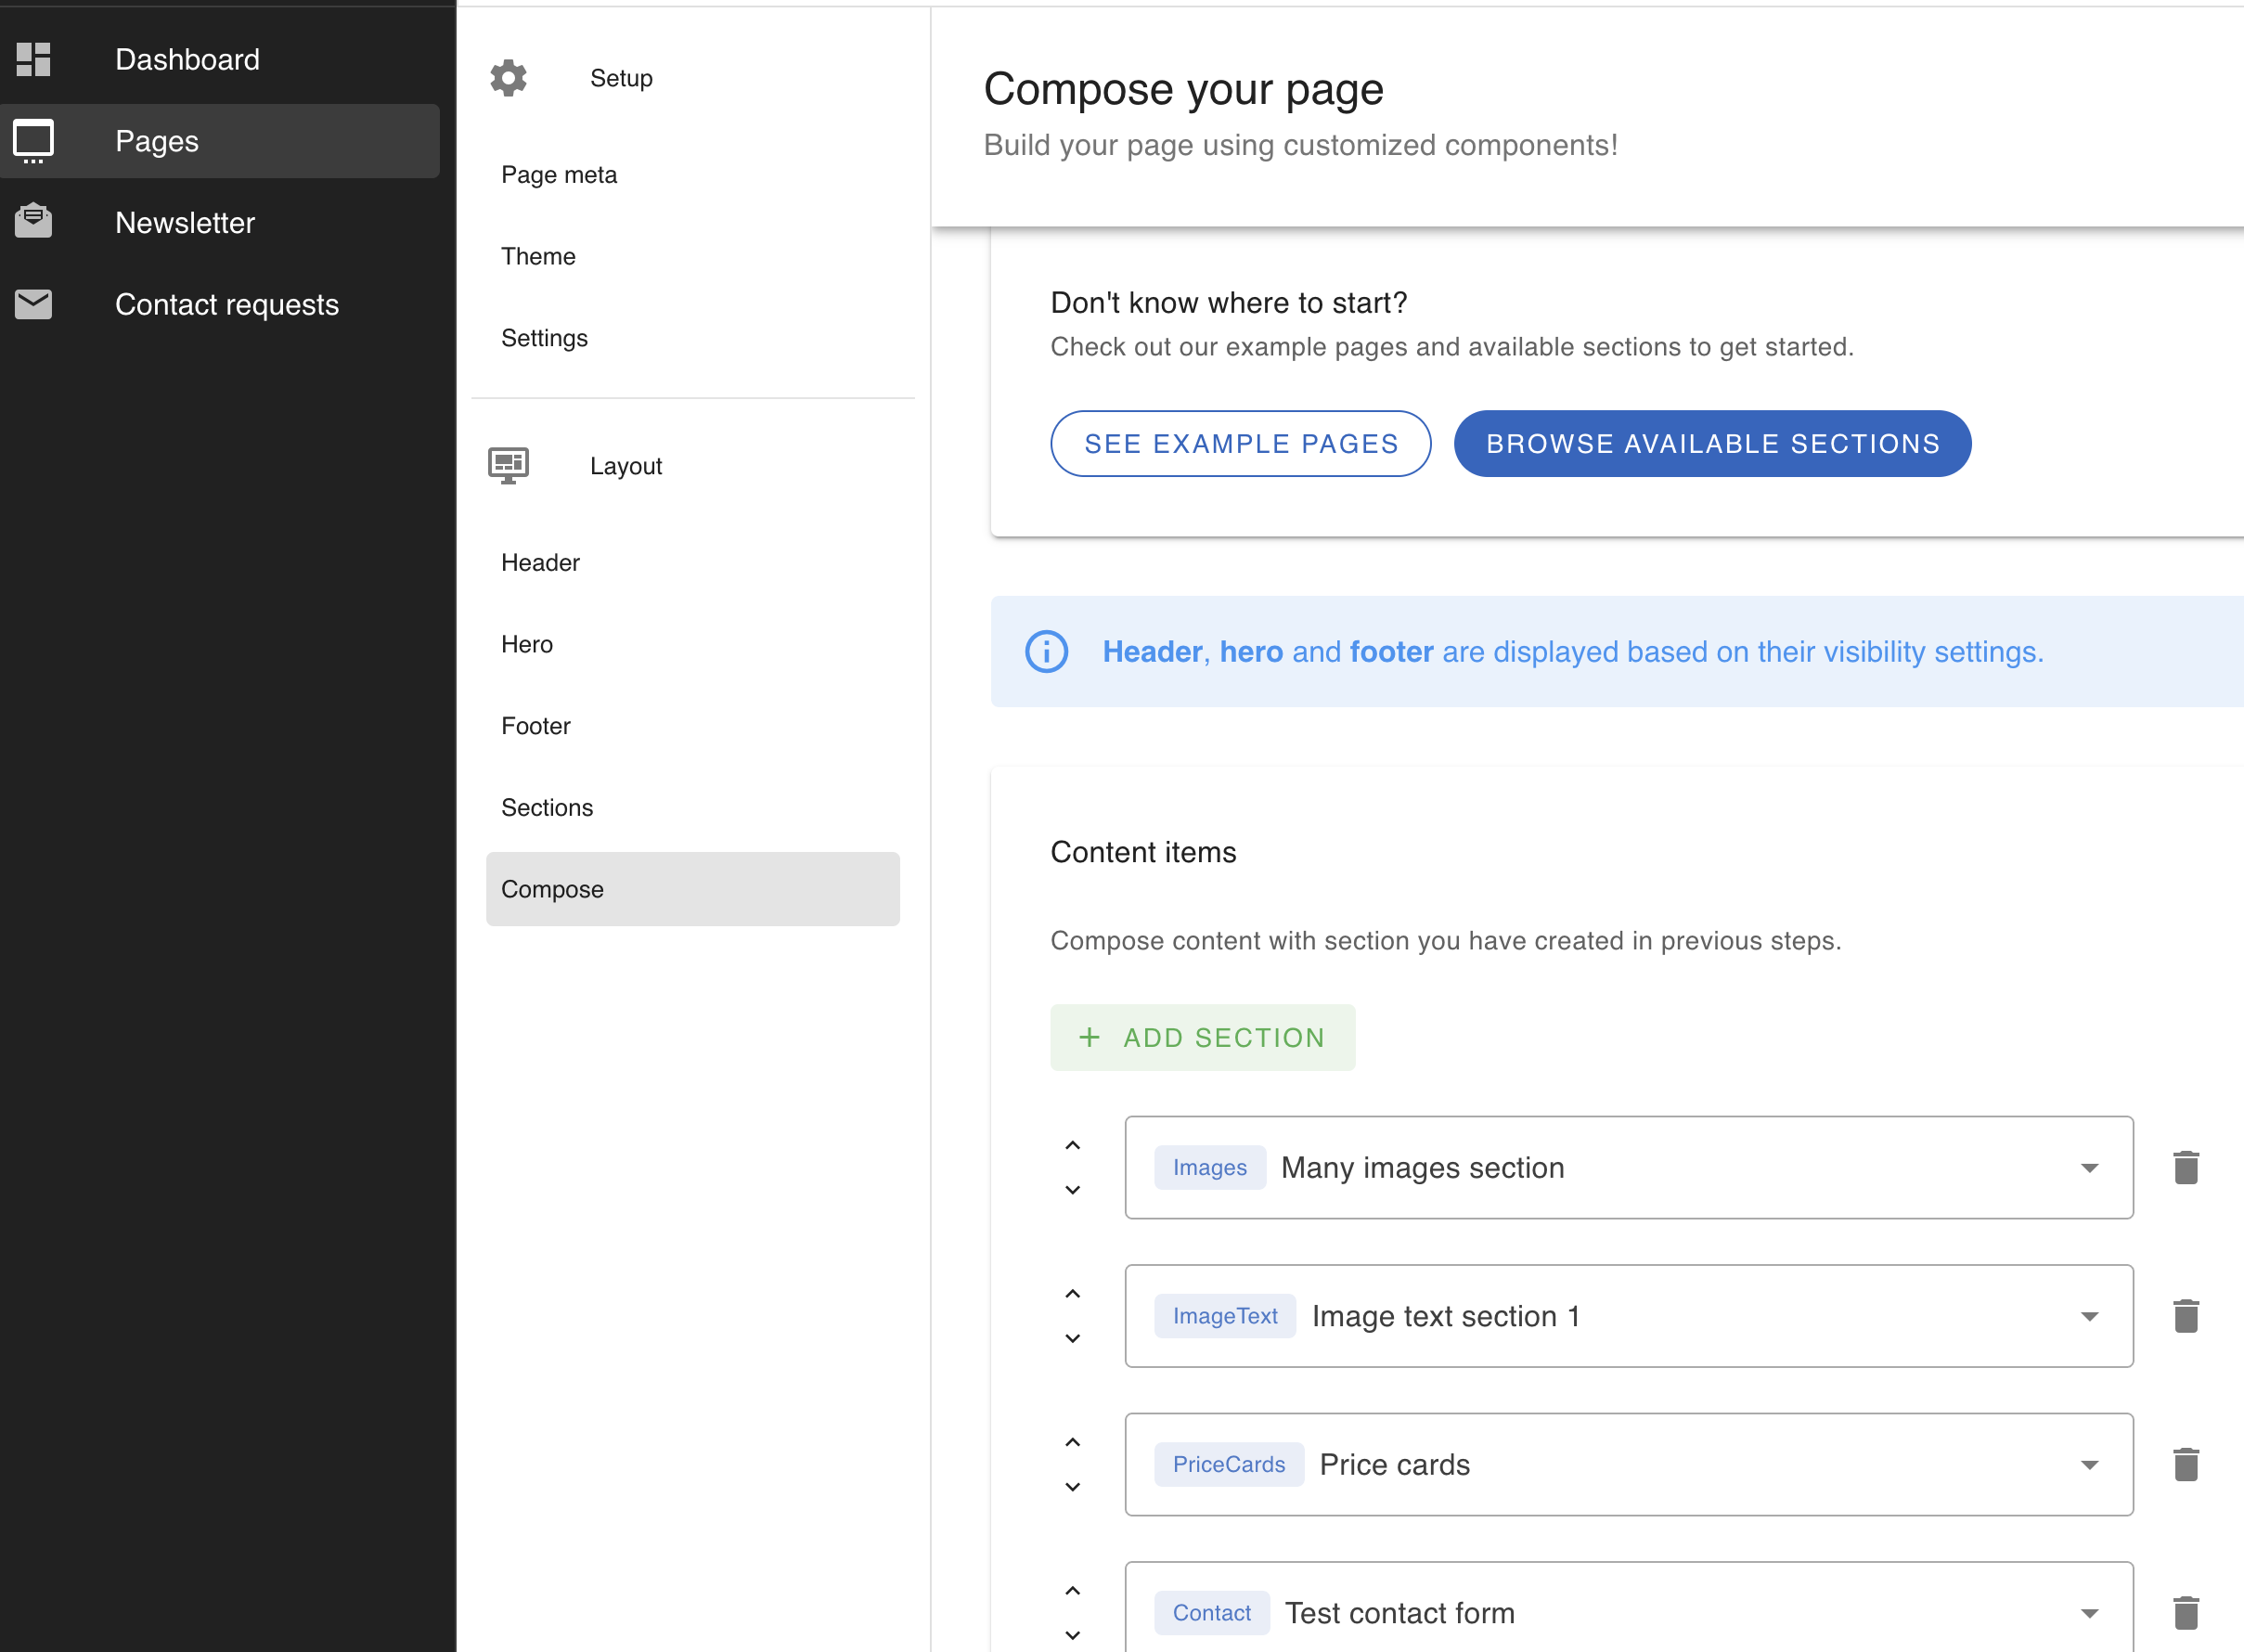This screenshot has width=2244, height=1652.
Task: Open the Dashboard from the sidebar
Action: tap(187, 59)
